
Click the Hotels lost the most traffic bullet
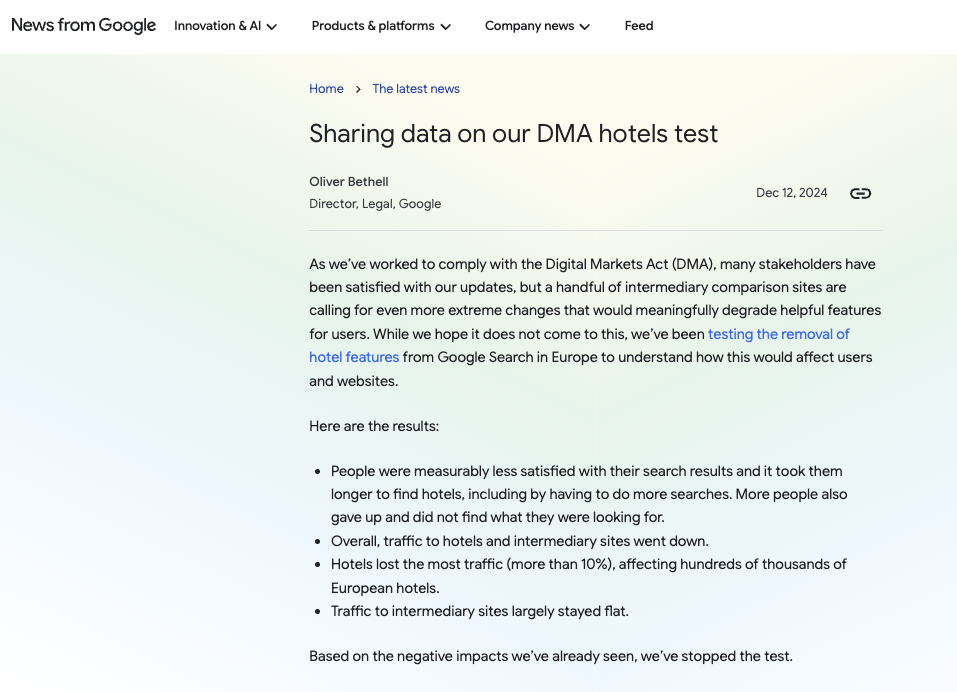tap(588, 576)
